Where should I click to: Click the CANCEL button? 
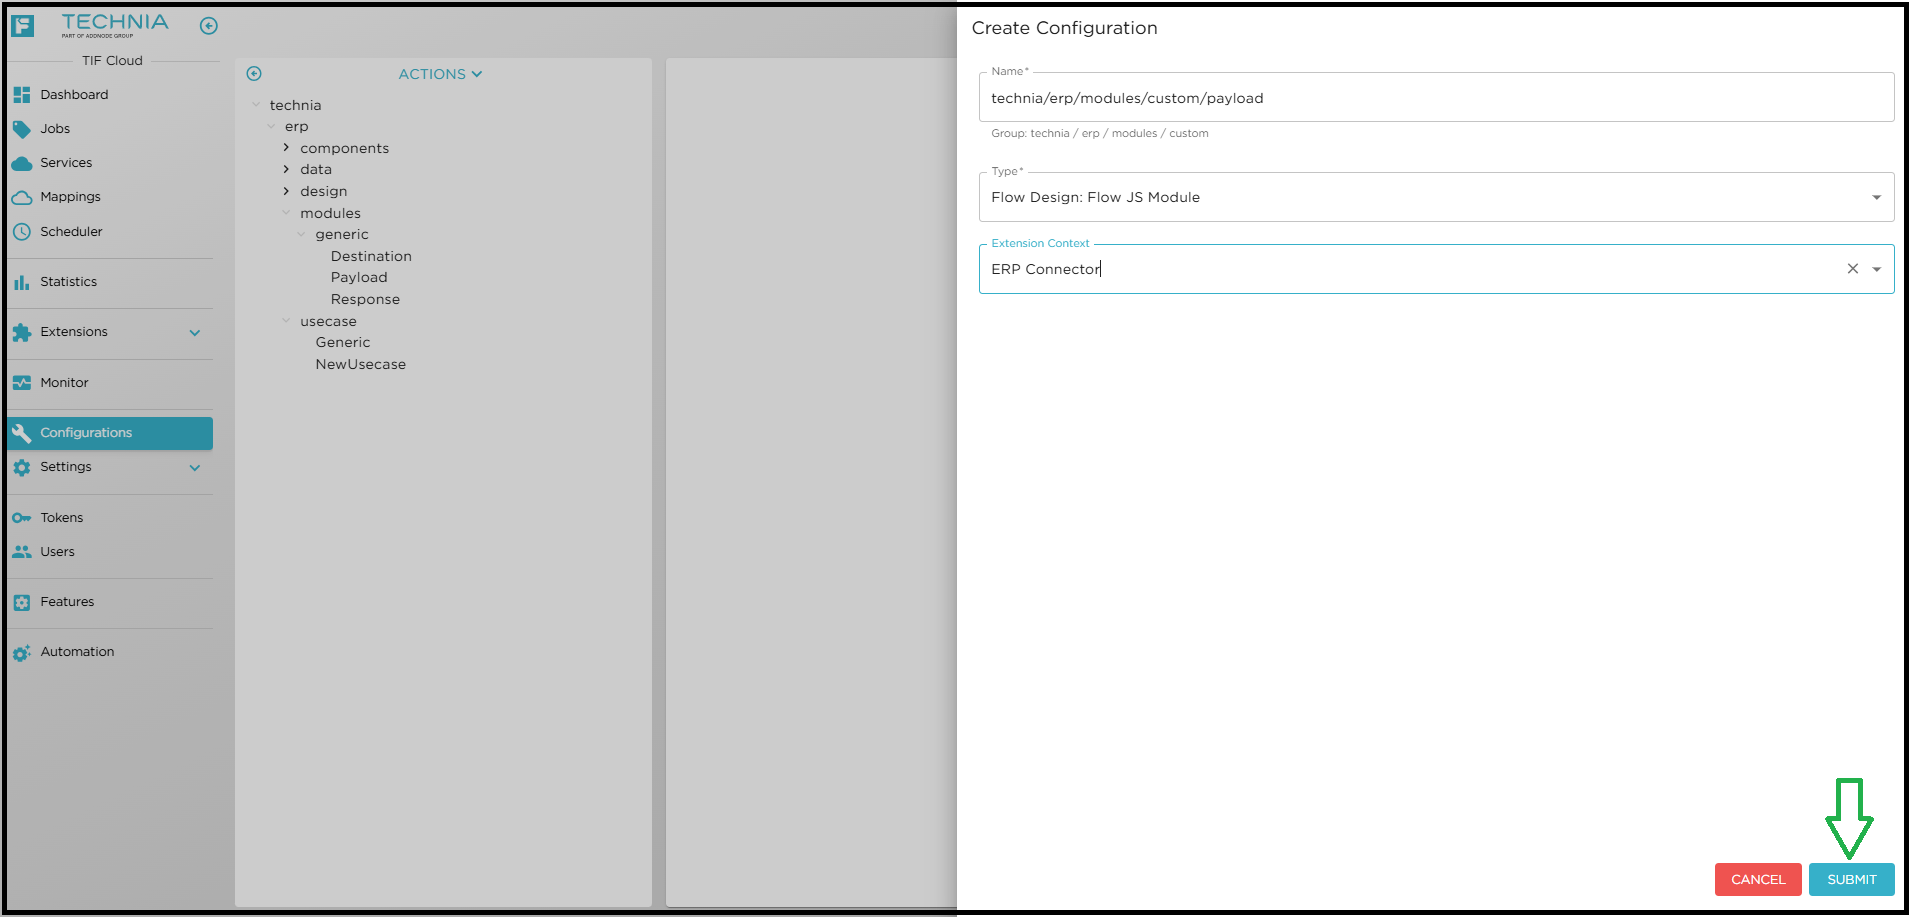[1757, 879]
